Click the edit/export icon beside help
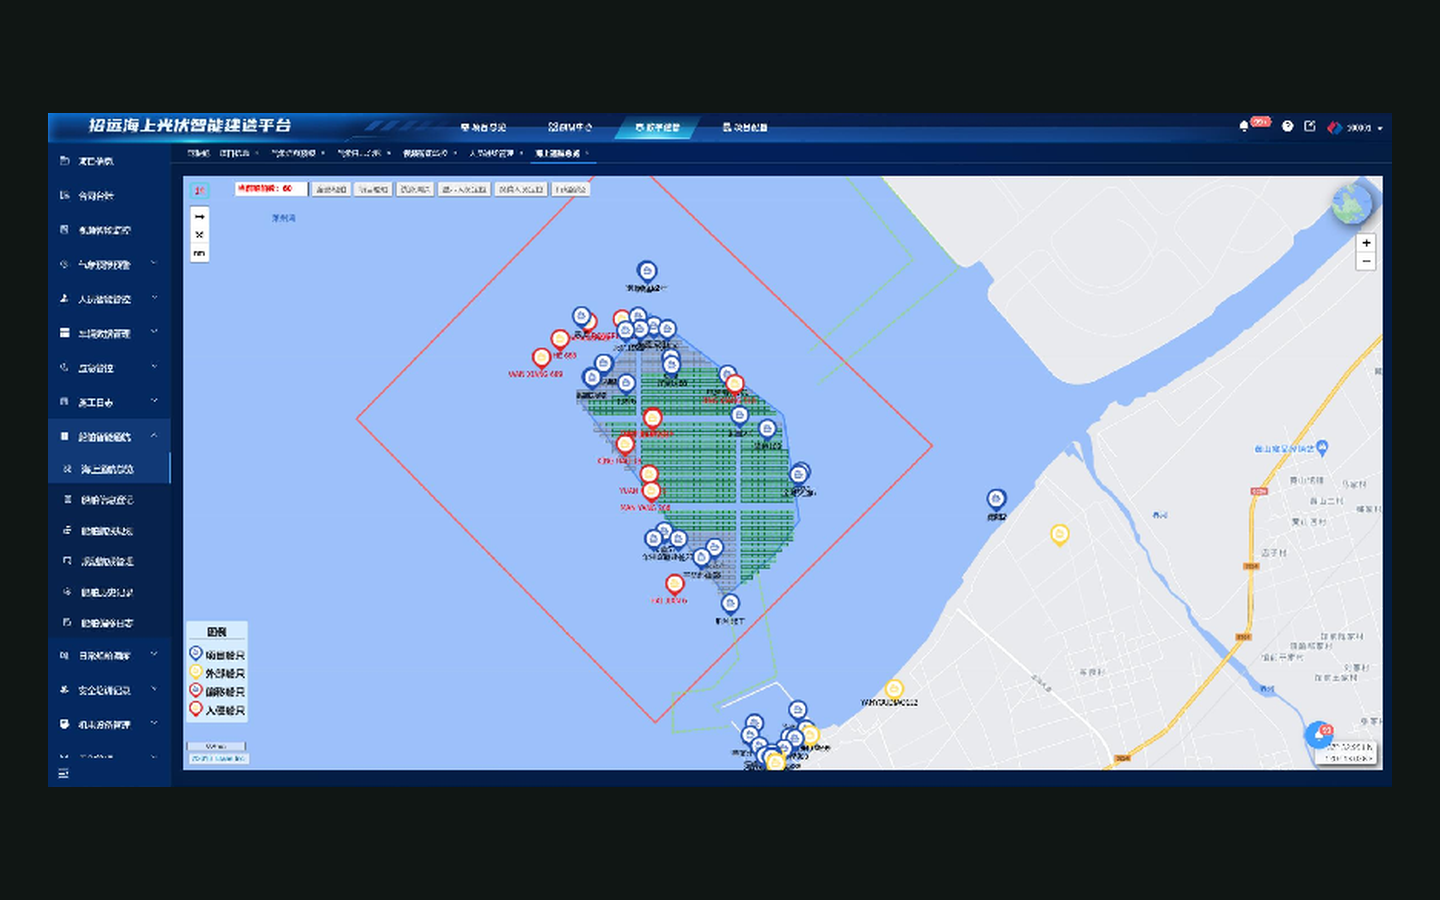Image resolution: width=1440 pixels, height=900 pixels. [1310, 126]
